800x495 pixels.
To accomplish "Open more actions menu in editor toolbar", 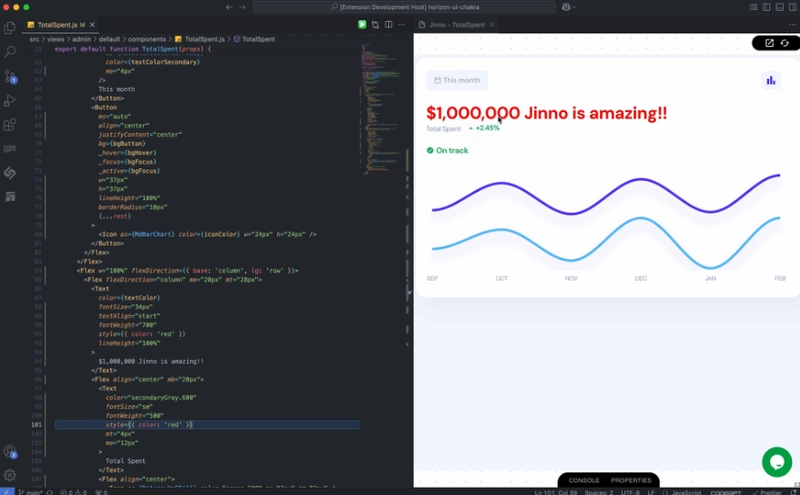I will 402,24.
